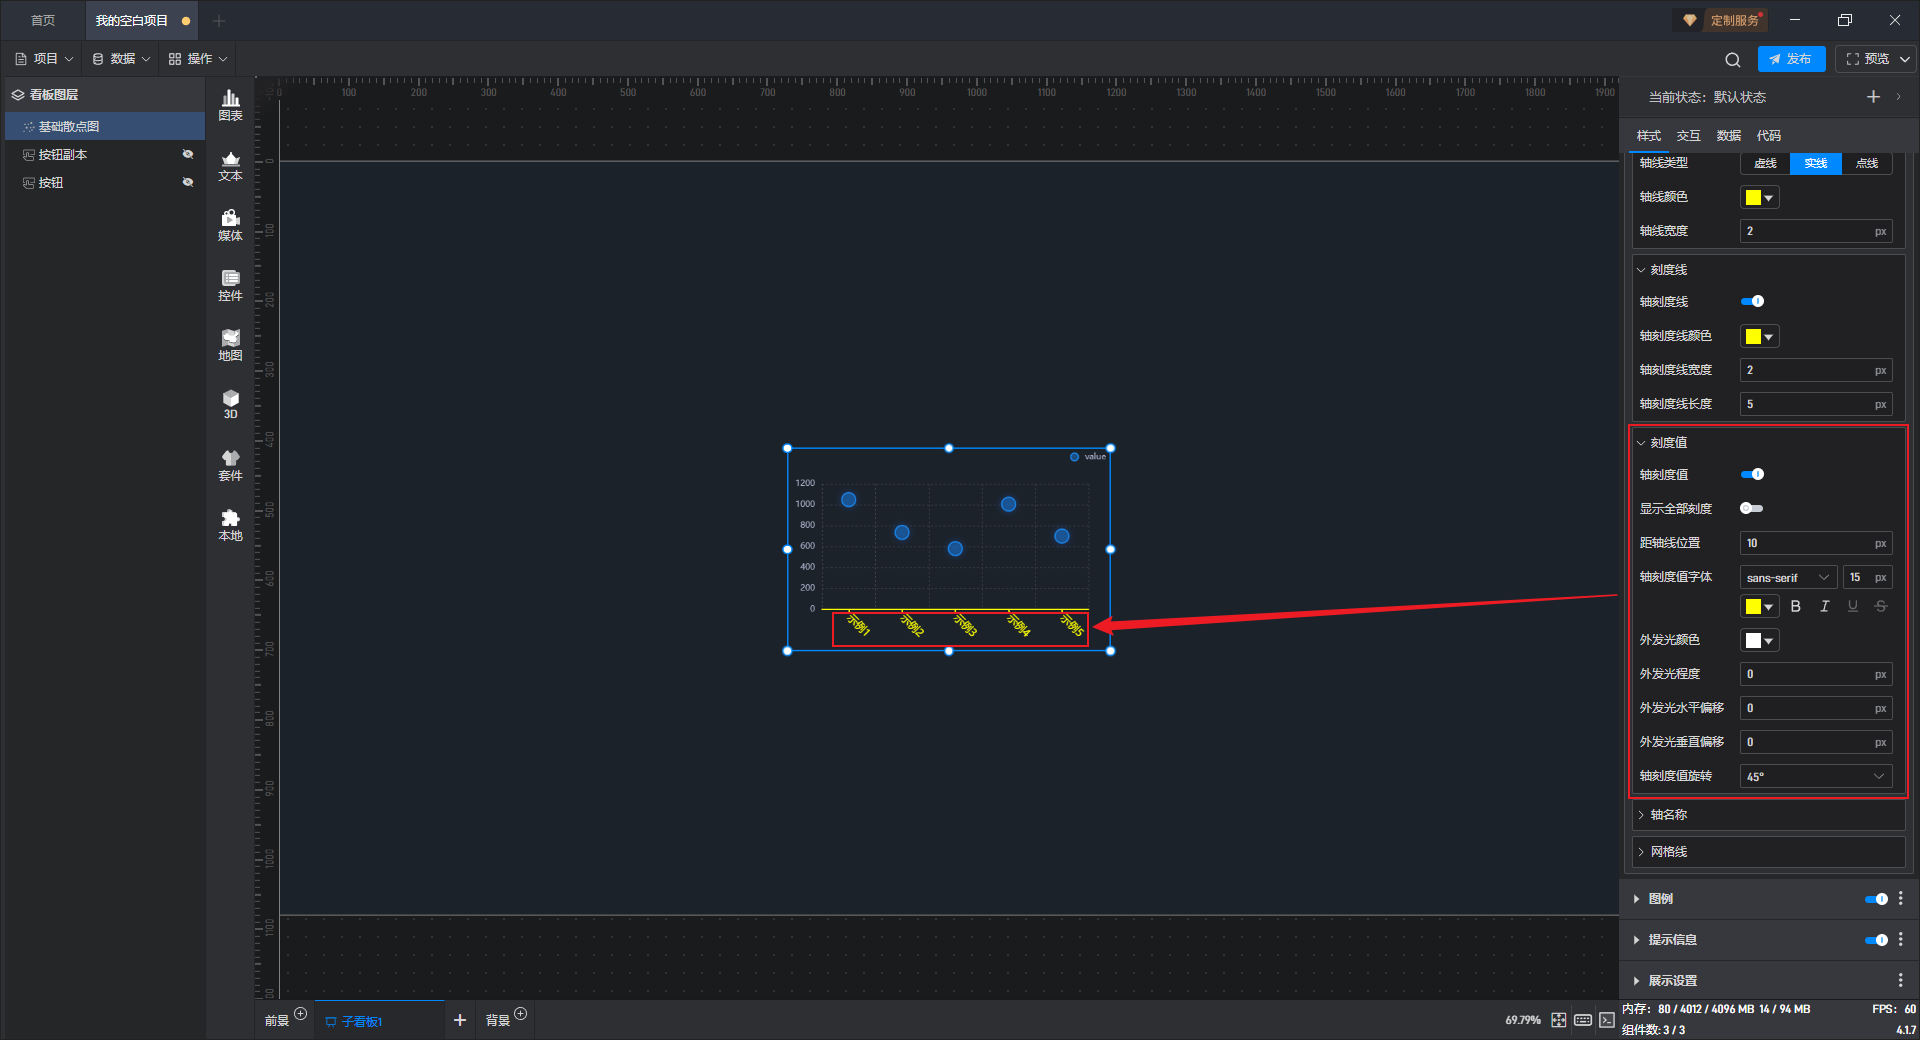Open the 轴刻度值旋转 45° dropdown
1920x1040 pixels.
point(1816,776)
